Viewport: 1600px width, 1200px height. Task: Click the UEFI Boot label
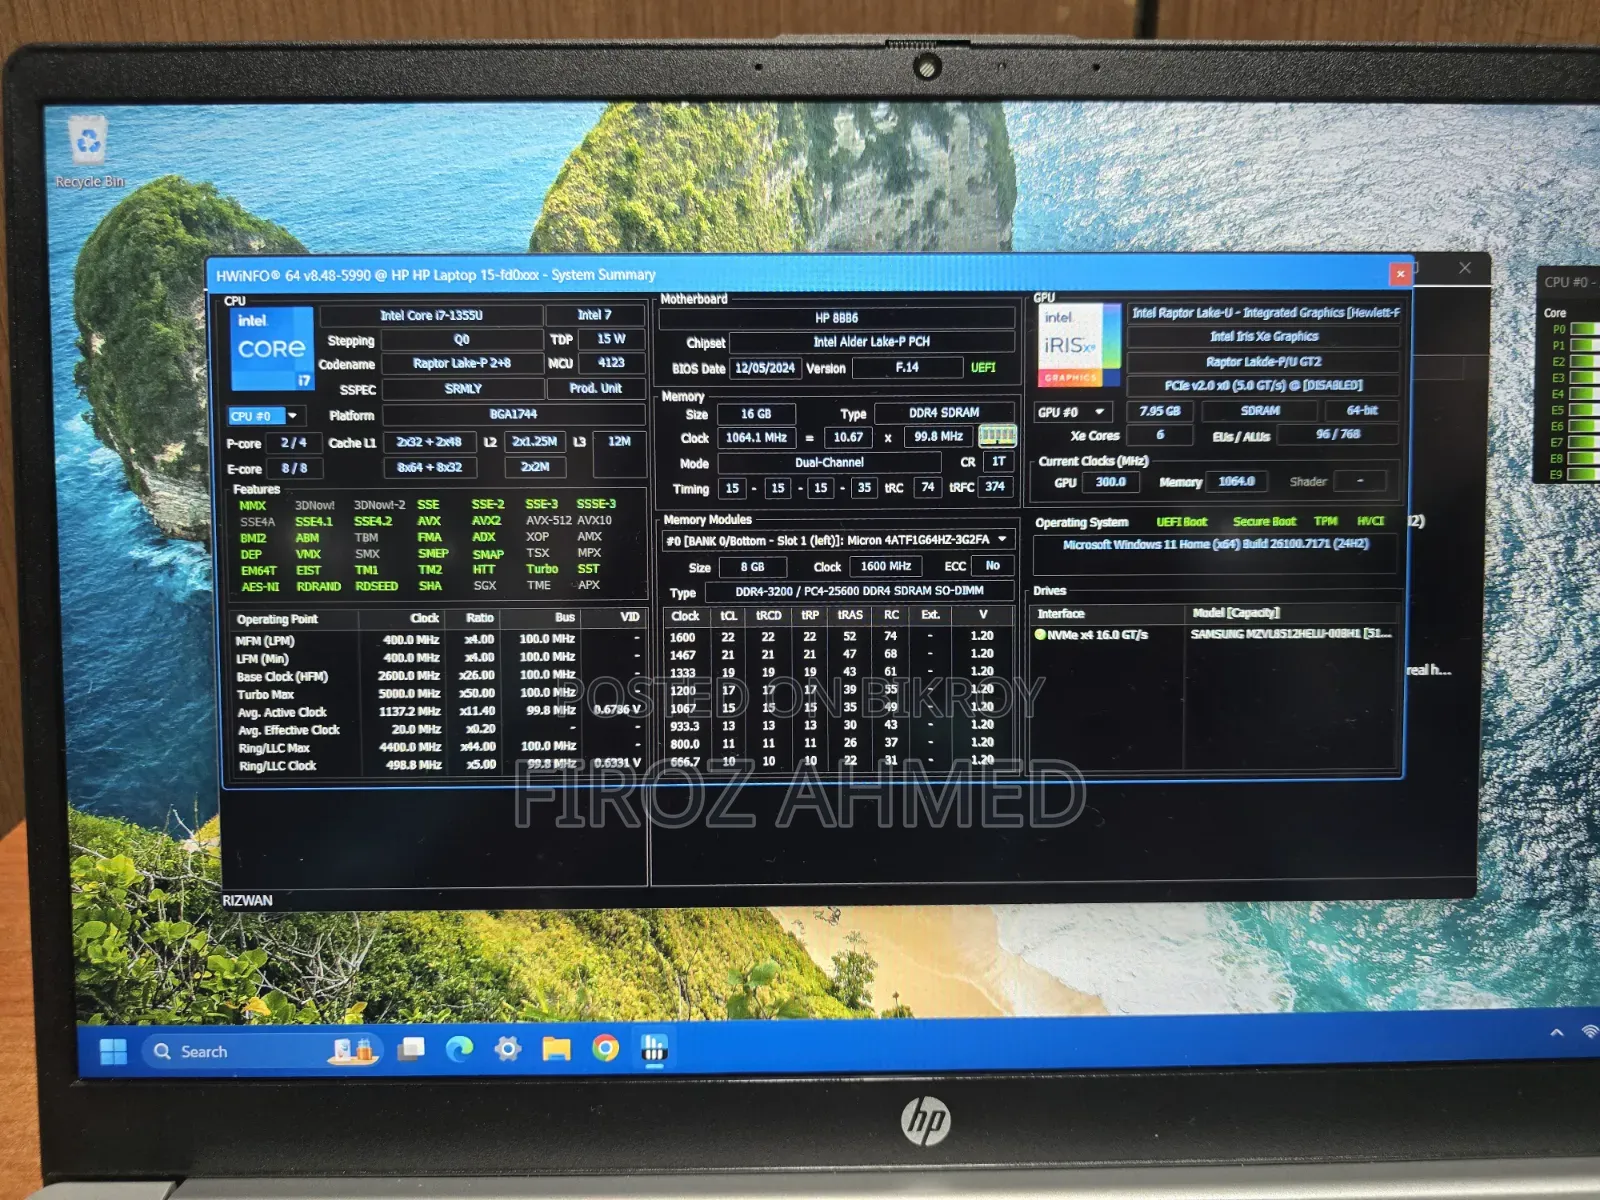coord(1182,522)
